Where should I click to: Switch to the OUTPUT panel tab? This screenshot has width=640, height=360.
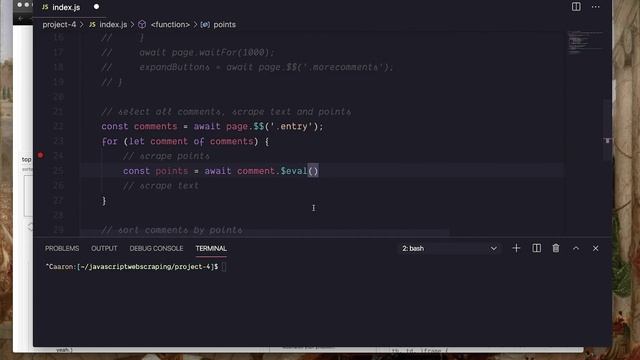tap(104, 249)
